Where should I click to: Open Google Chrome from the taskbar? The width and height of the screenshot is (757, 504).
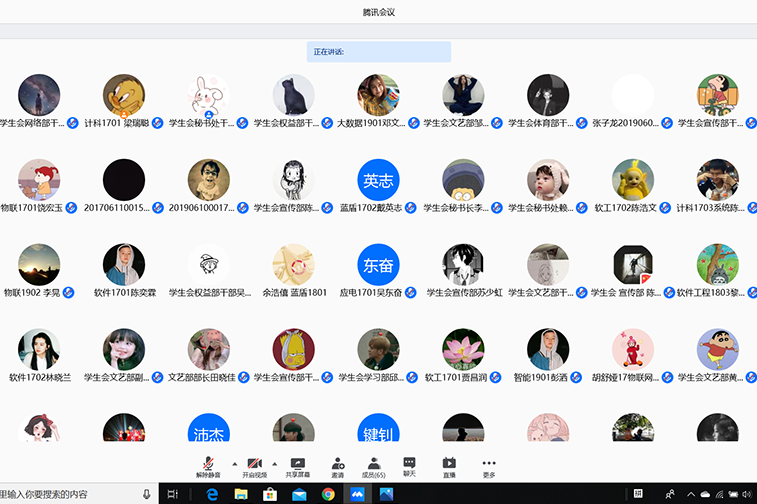pos(328,494)
